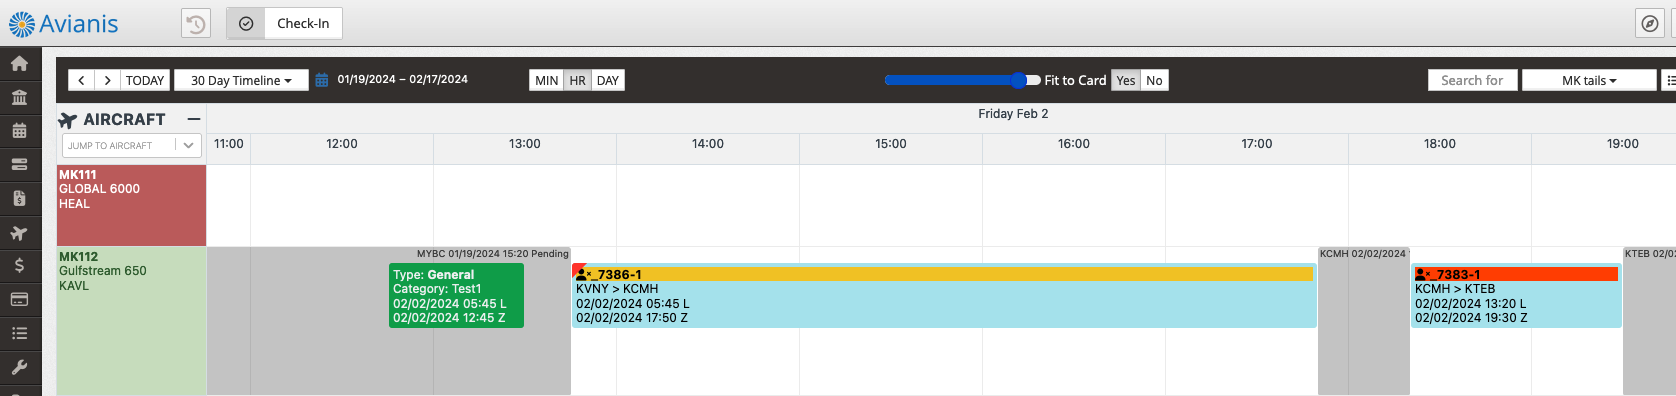
Task: Open the Jump to Aircraft dropdown
Action: 132,145
